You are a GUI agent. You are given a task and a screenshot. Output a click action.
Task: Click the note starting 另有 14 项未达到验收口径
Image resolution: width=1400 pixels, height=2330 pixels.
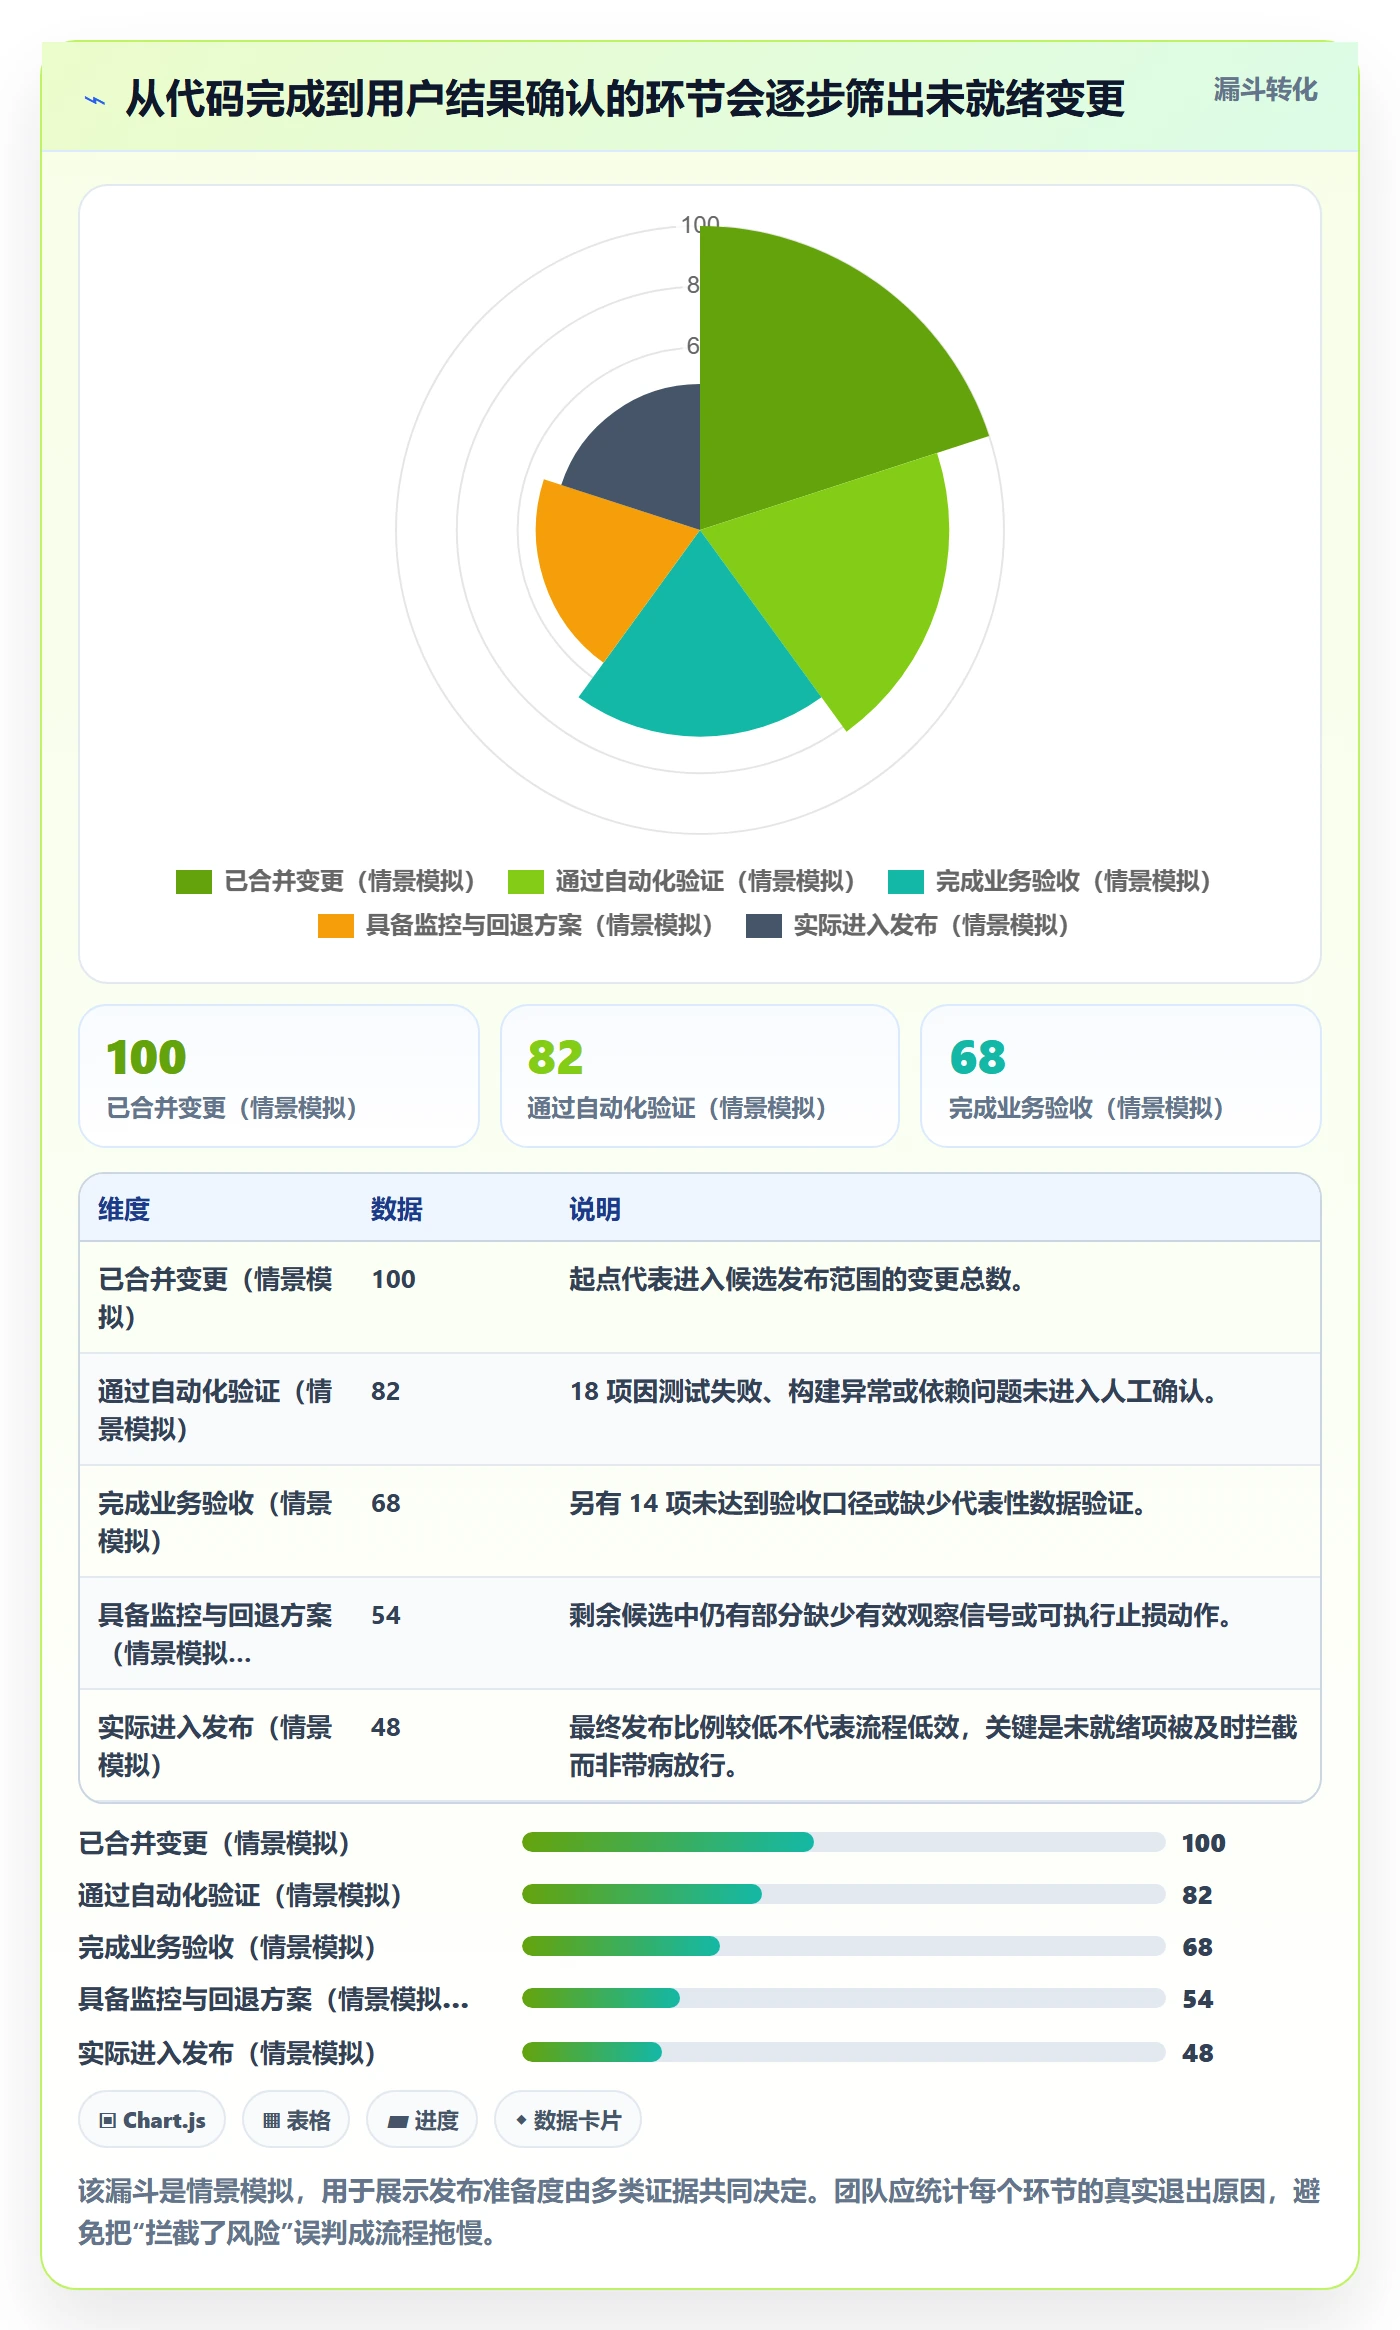point(858,1503)
